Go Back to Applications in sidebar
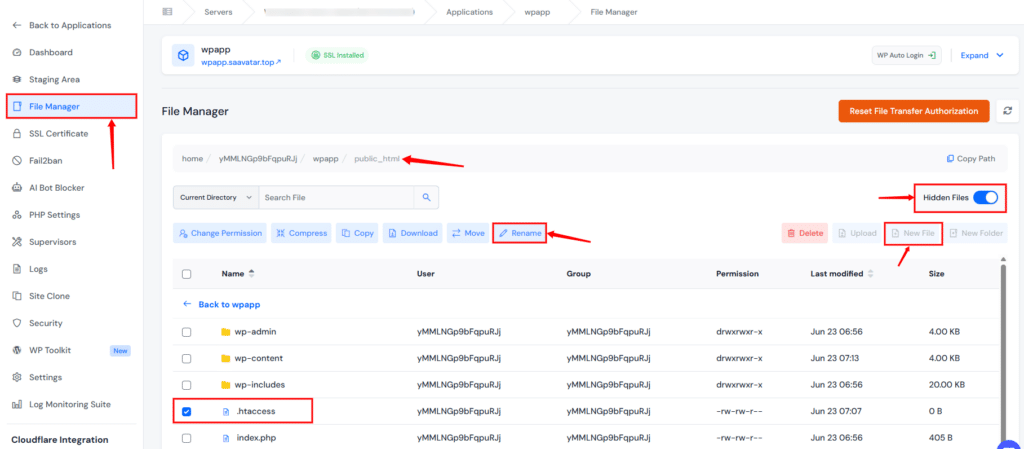The width and height of the screenshot is (1024, 449). [x=62, y=25]
